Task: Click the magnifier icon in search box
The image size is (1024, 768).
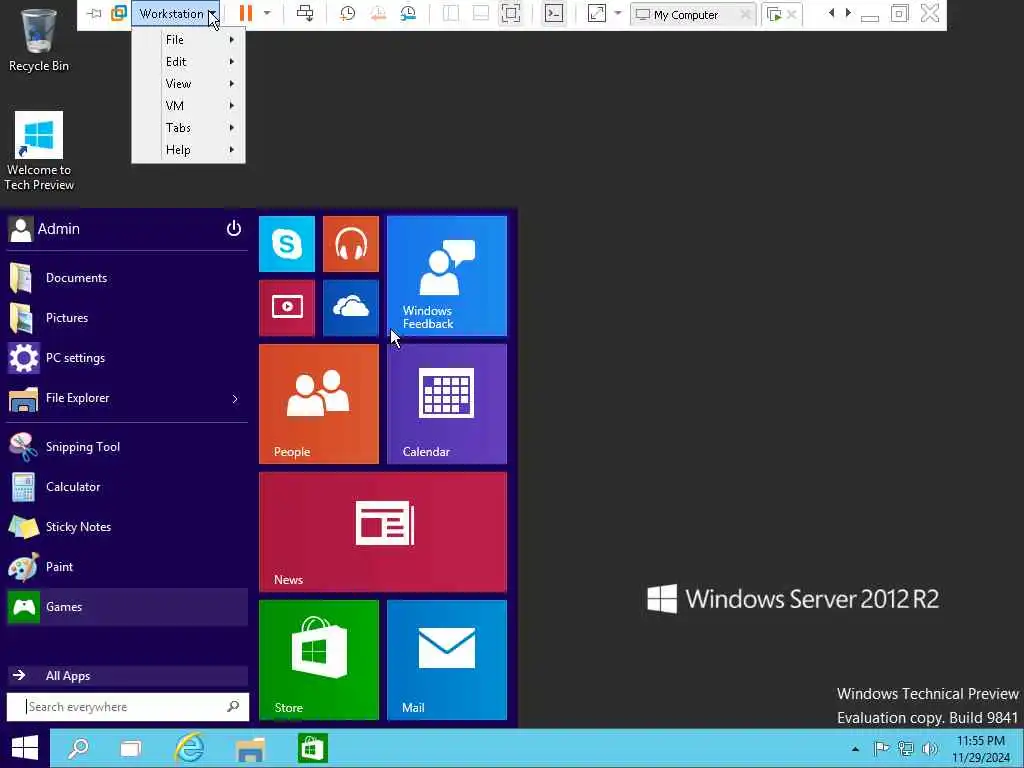Action: point(233,707)
